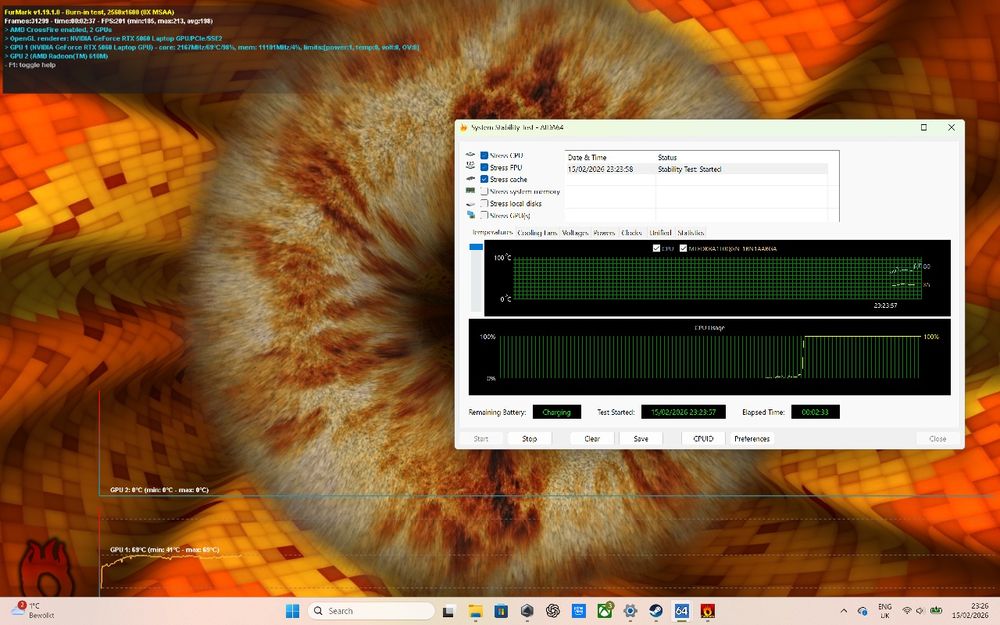Screen dimensions: 1000x625
Task: Open the Preferences dialog
Action: [x=751, y=439]
